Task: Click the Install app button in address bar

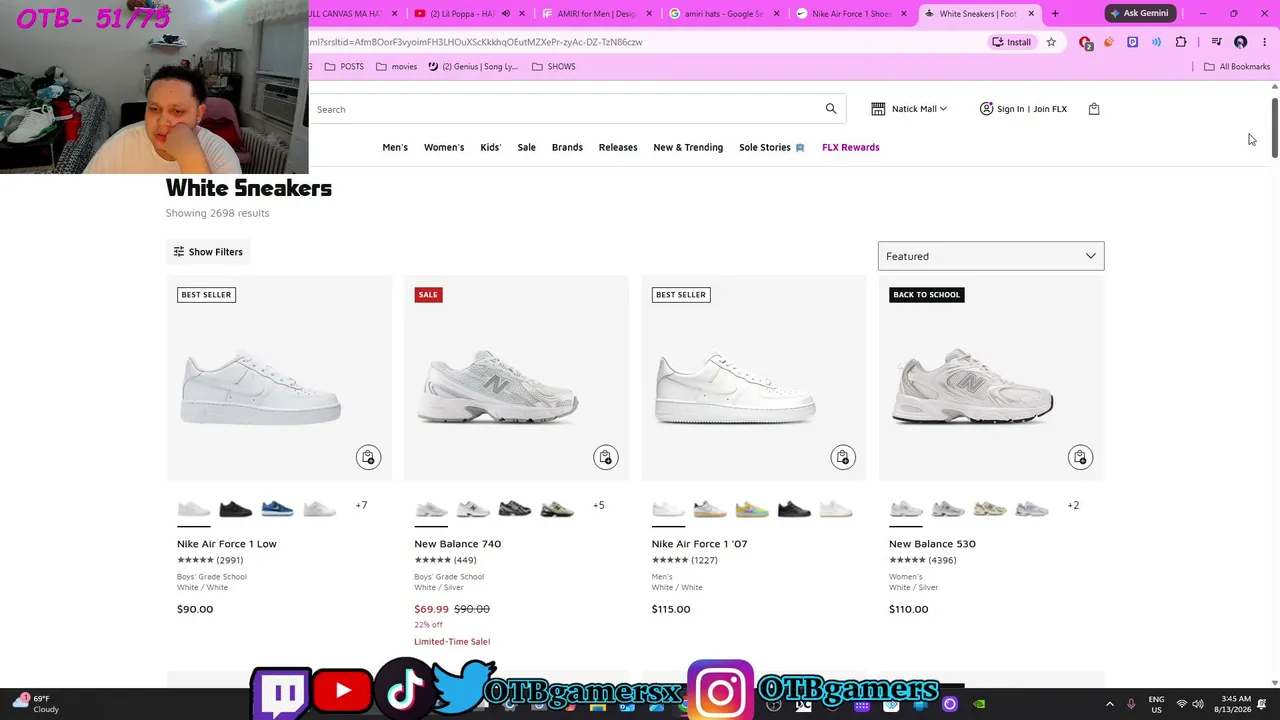Action: (1011, 42)
